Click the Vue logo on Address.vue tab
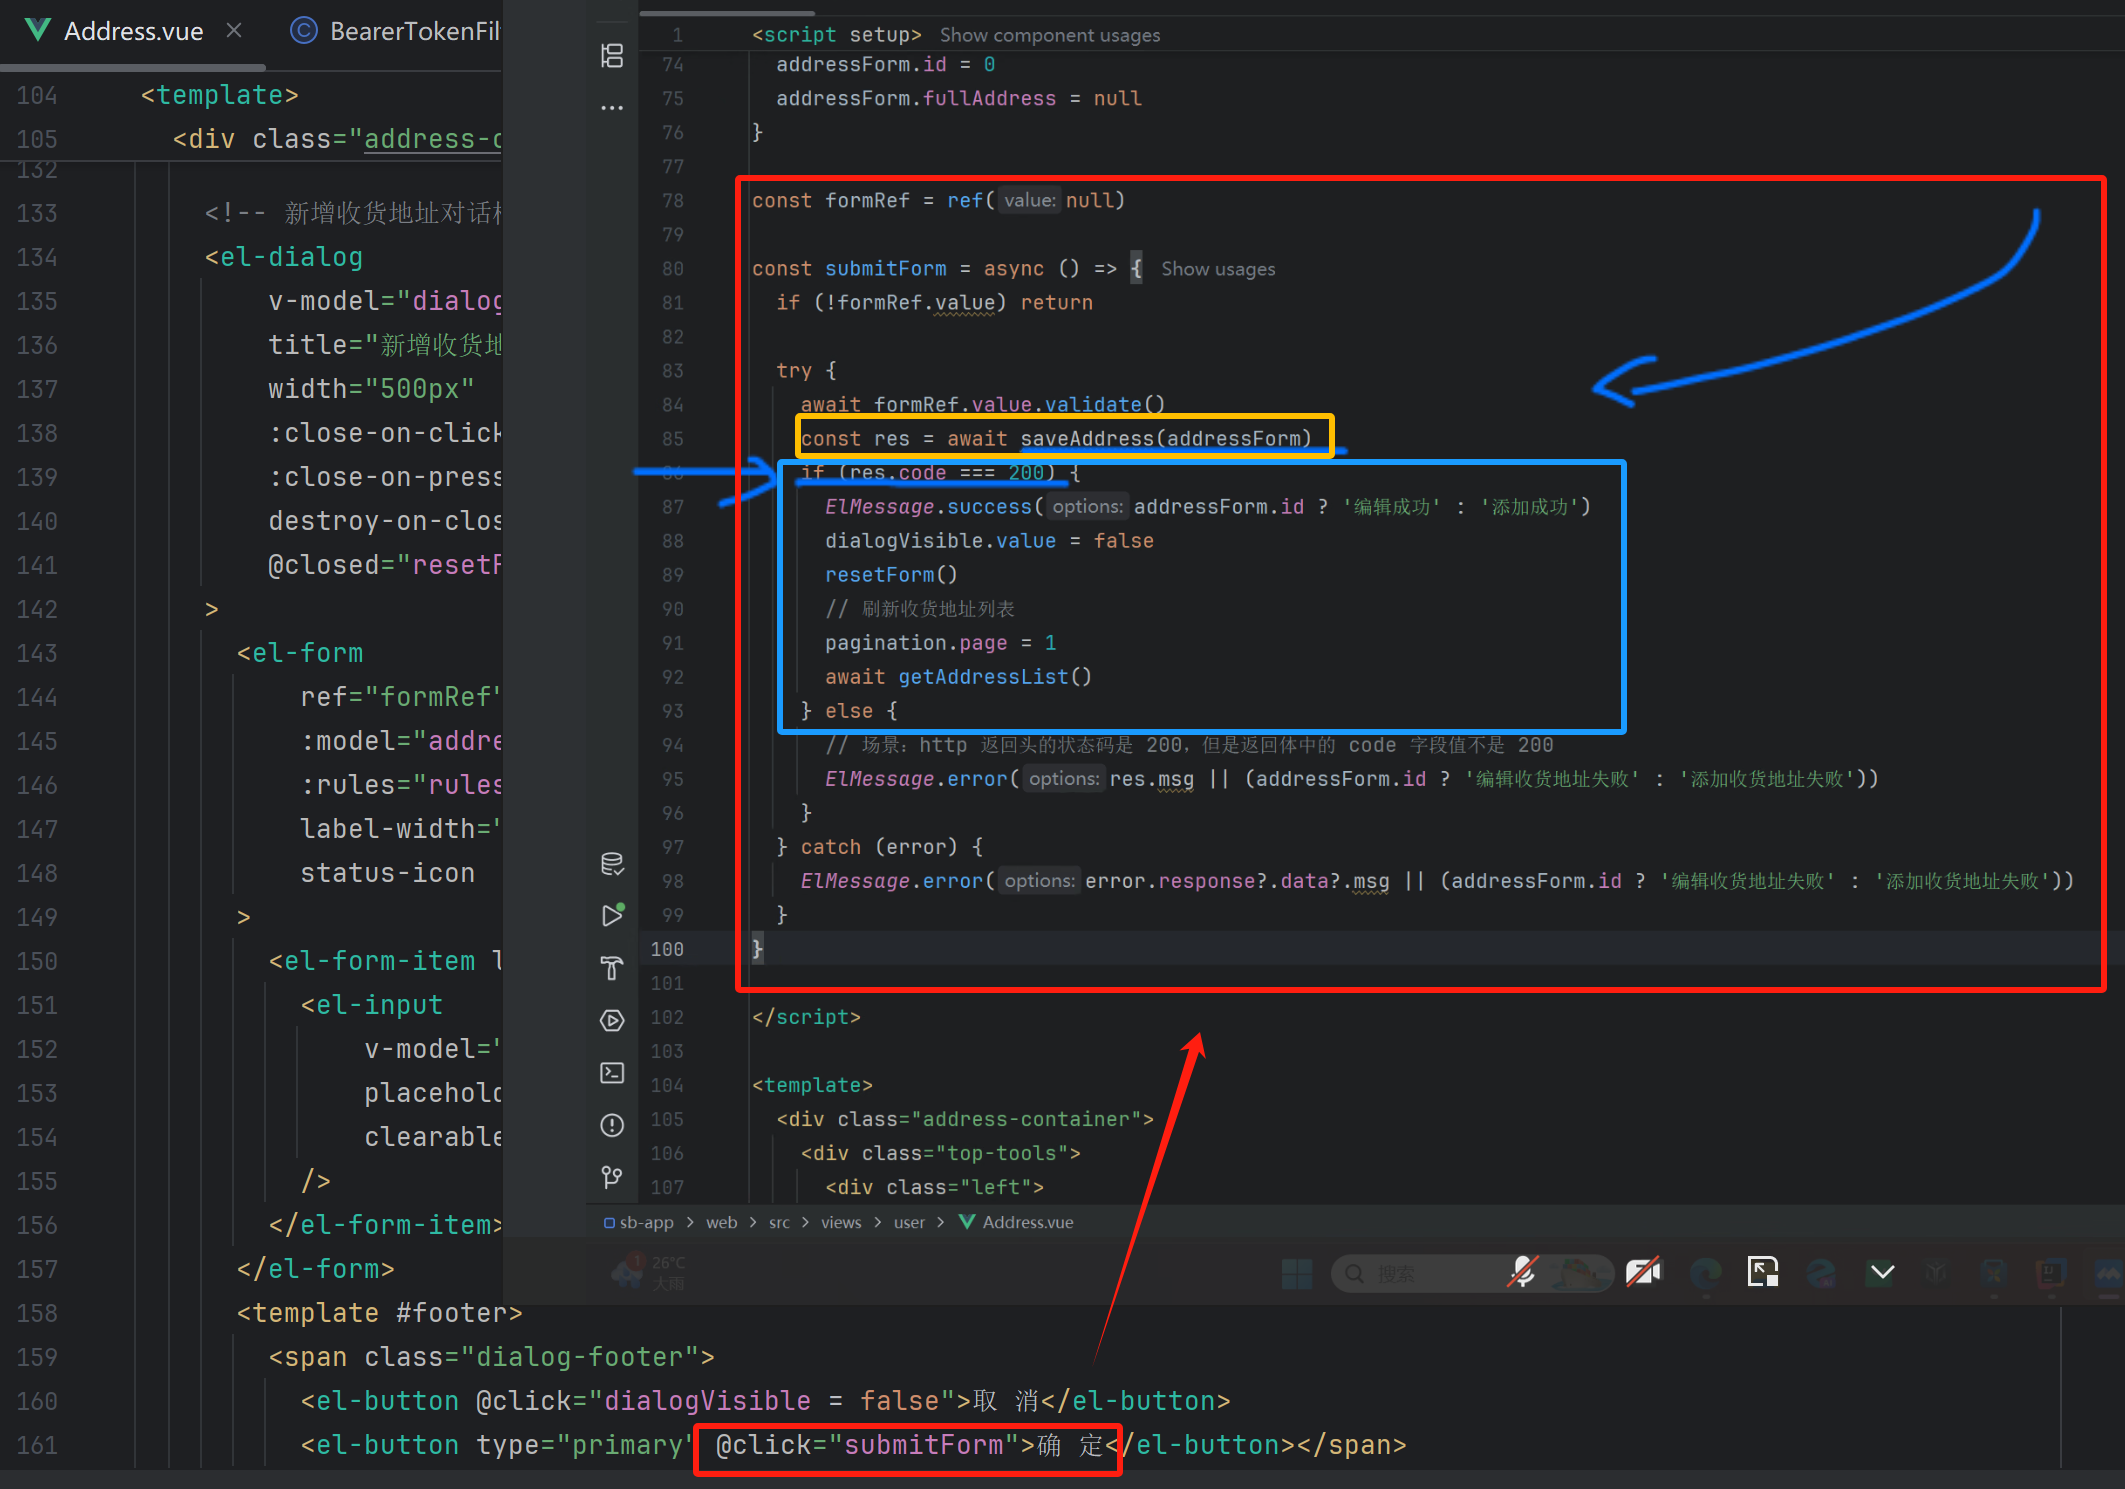 coord(38,30)
